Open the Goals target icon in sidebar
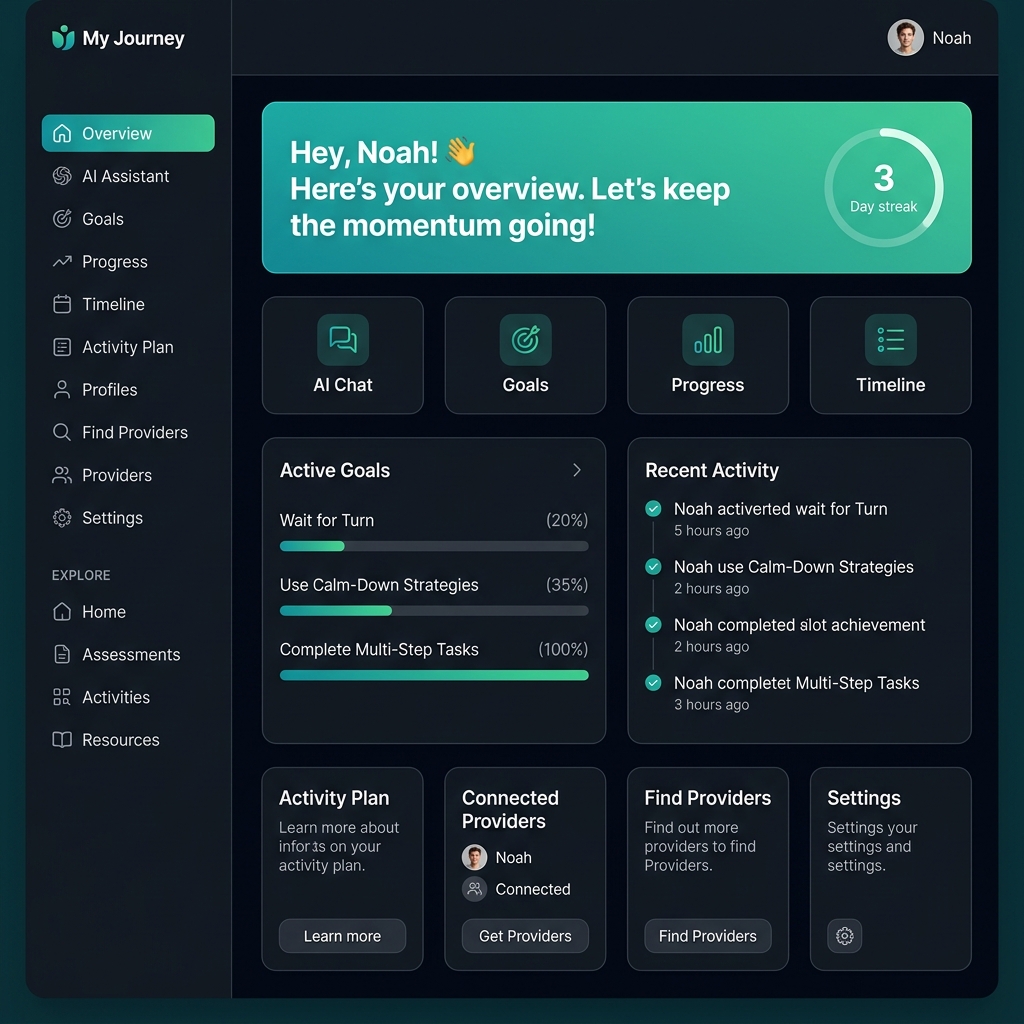 click(62, 219)
